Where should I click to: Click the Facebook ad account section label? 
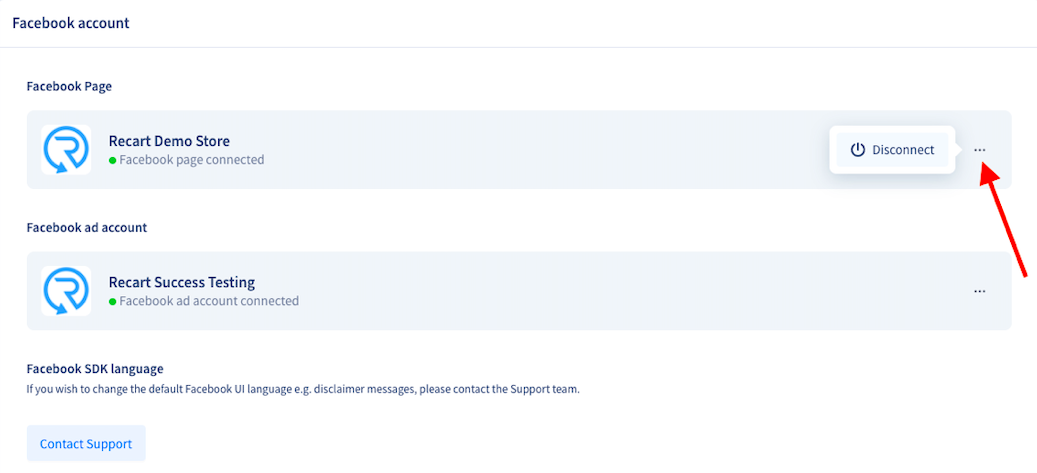tap(87, 228)
